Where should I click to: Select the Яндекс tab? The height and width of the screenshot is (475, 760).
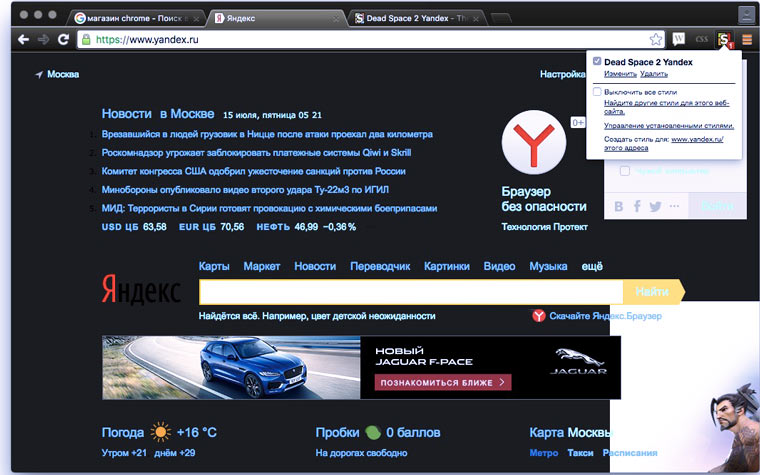(x=277, y=18)
